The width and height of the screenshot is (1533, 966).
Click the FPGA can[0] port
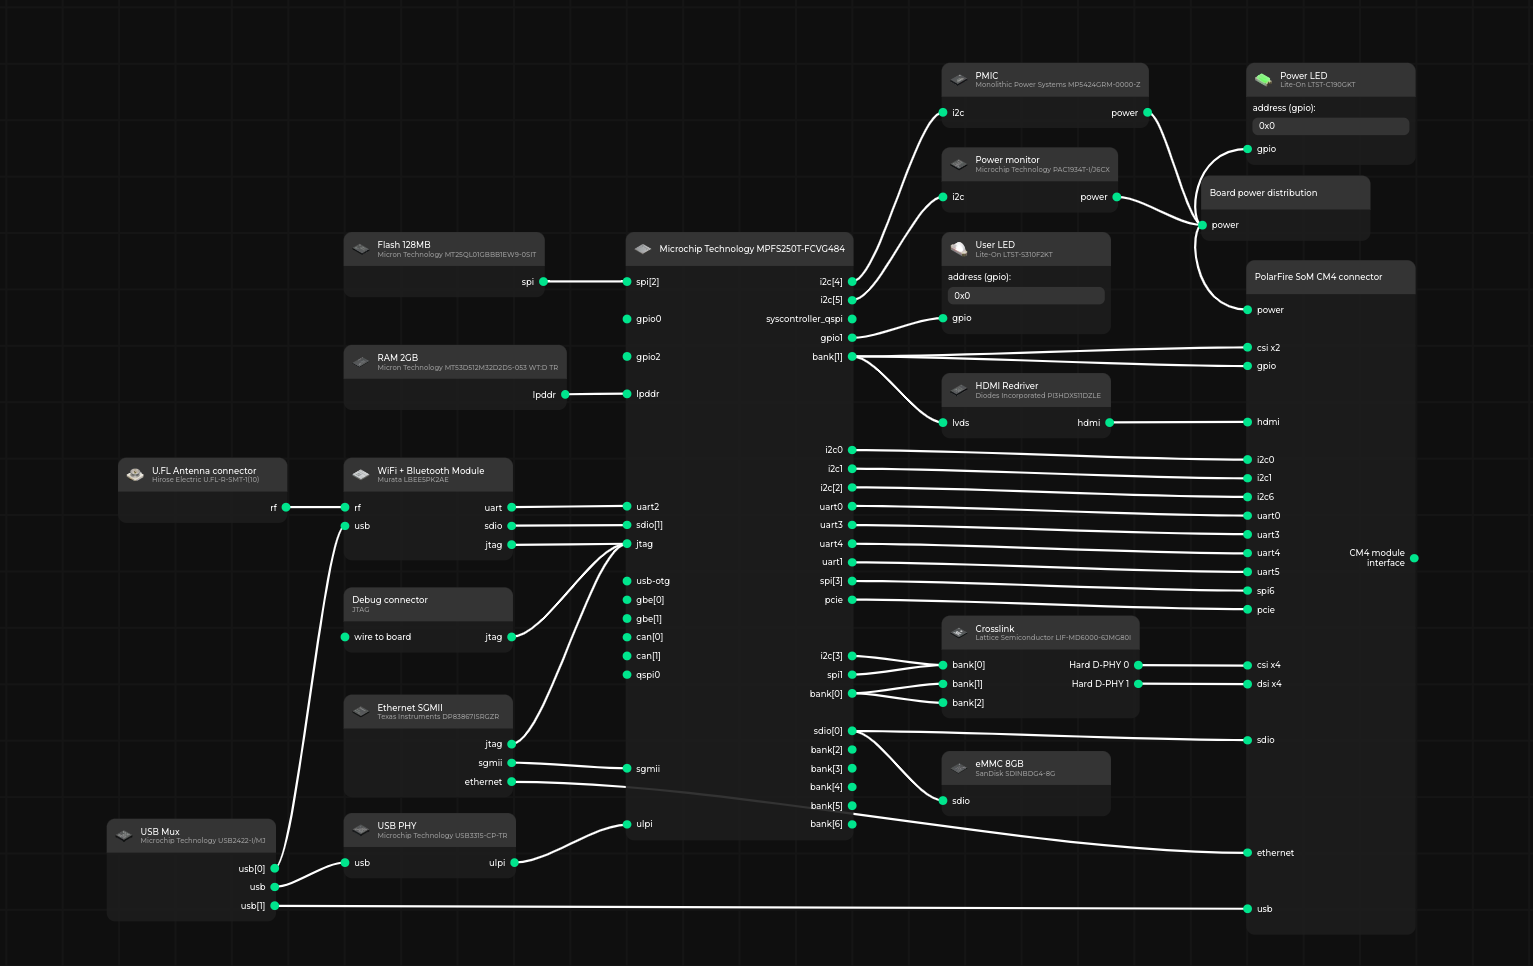tap(627, 637)
